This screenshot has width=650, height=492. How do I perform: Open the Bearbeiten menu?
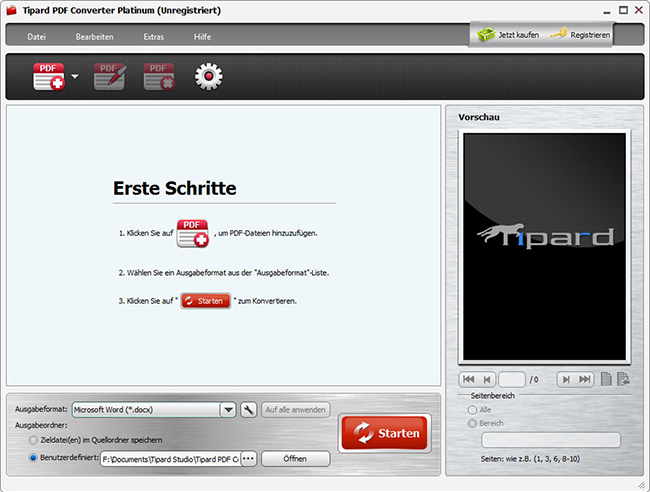pos(95,36)
